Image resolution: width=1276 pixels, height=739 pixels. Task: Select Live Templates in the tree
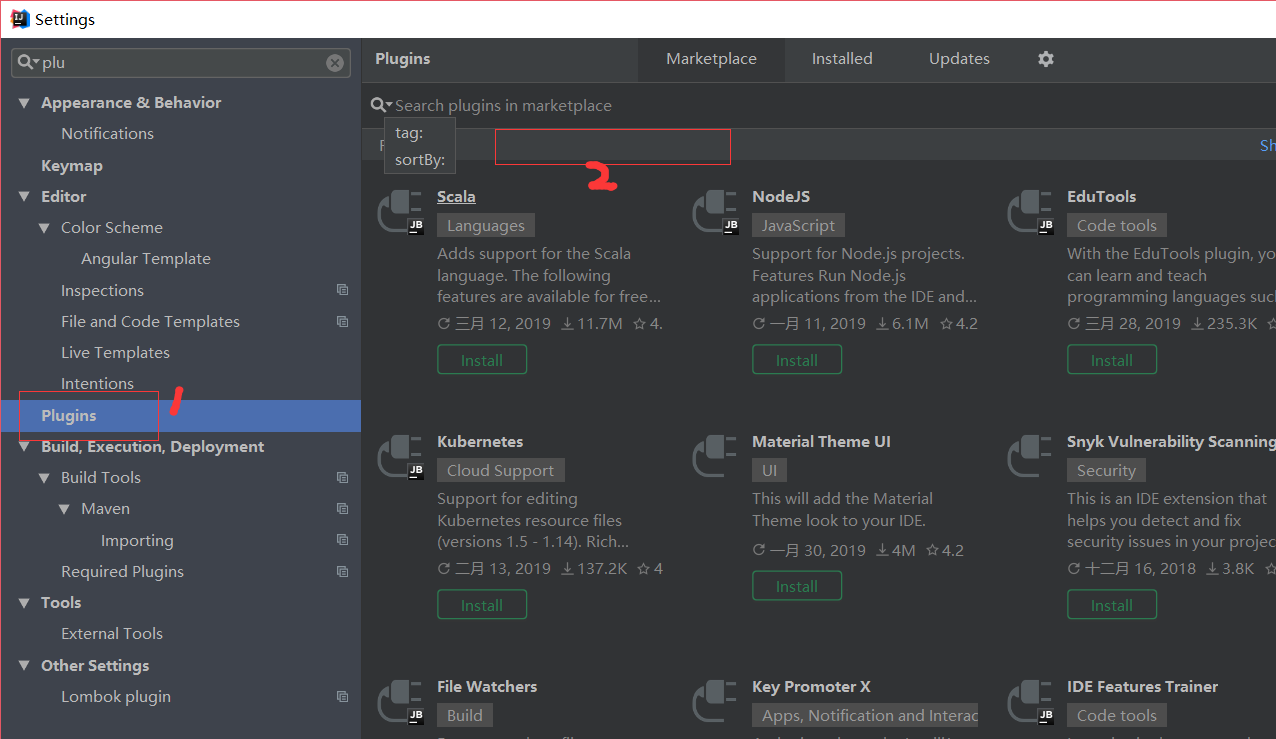[115, 353]
